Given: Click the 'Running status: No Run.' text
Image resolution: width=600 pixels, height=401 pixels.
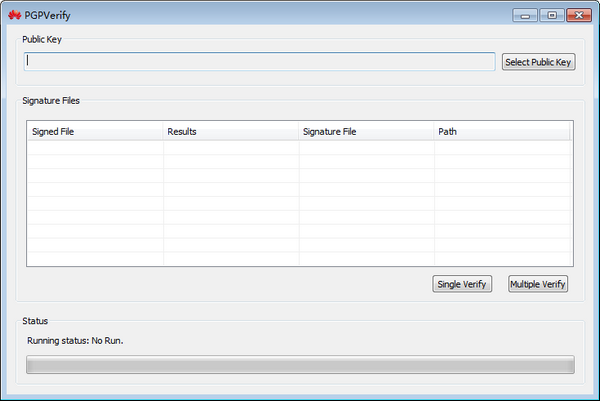Looking at the screenshot, I should 75,340.
